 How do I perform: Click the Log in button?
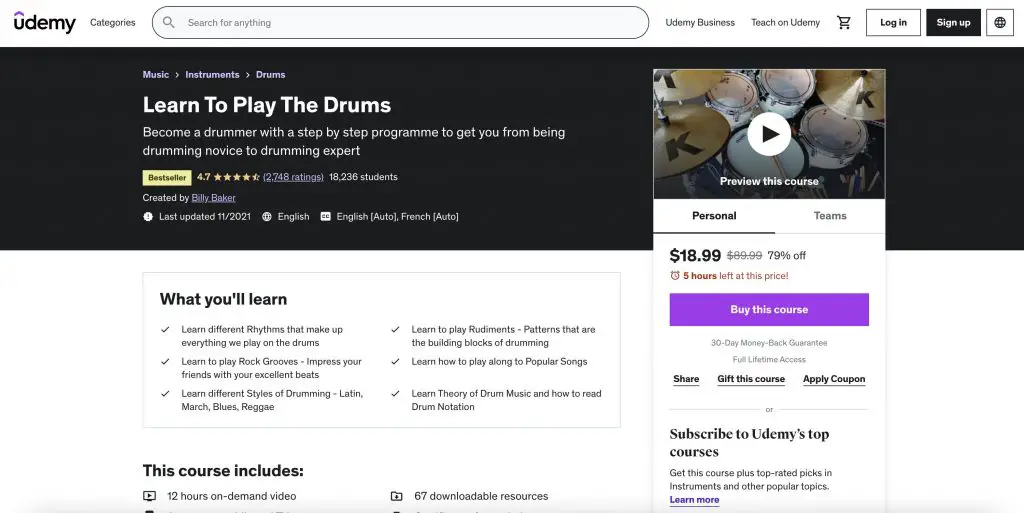[893, 22]
